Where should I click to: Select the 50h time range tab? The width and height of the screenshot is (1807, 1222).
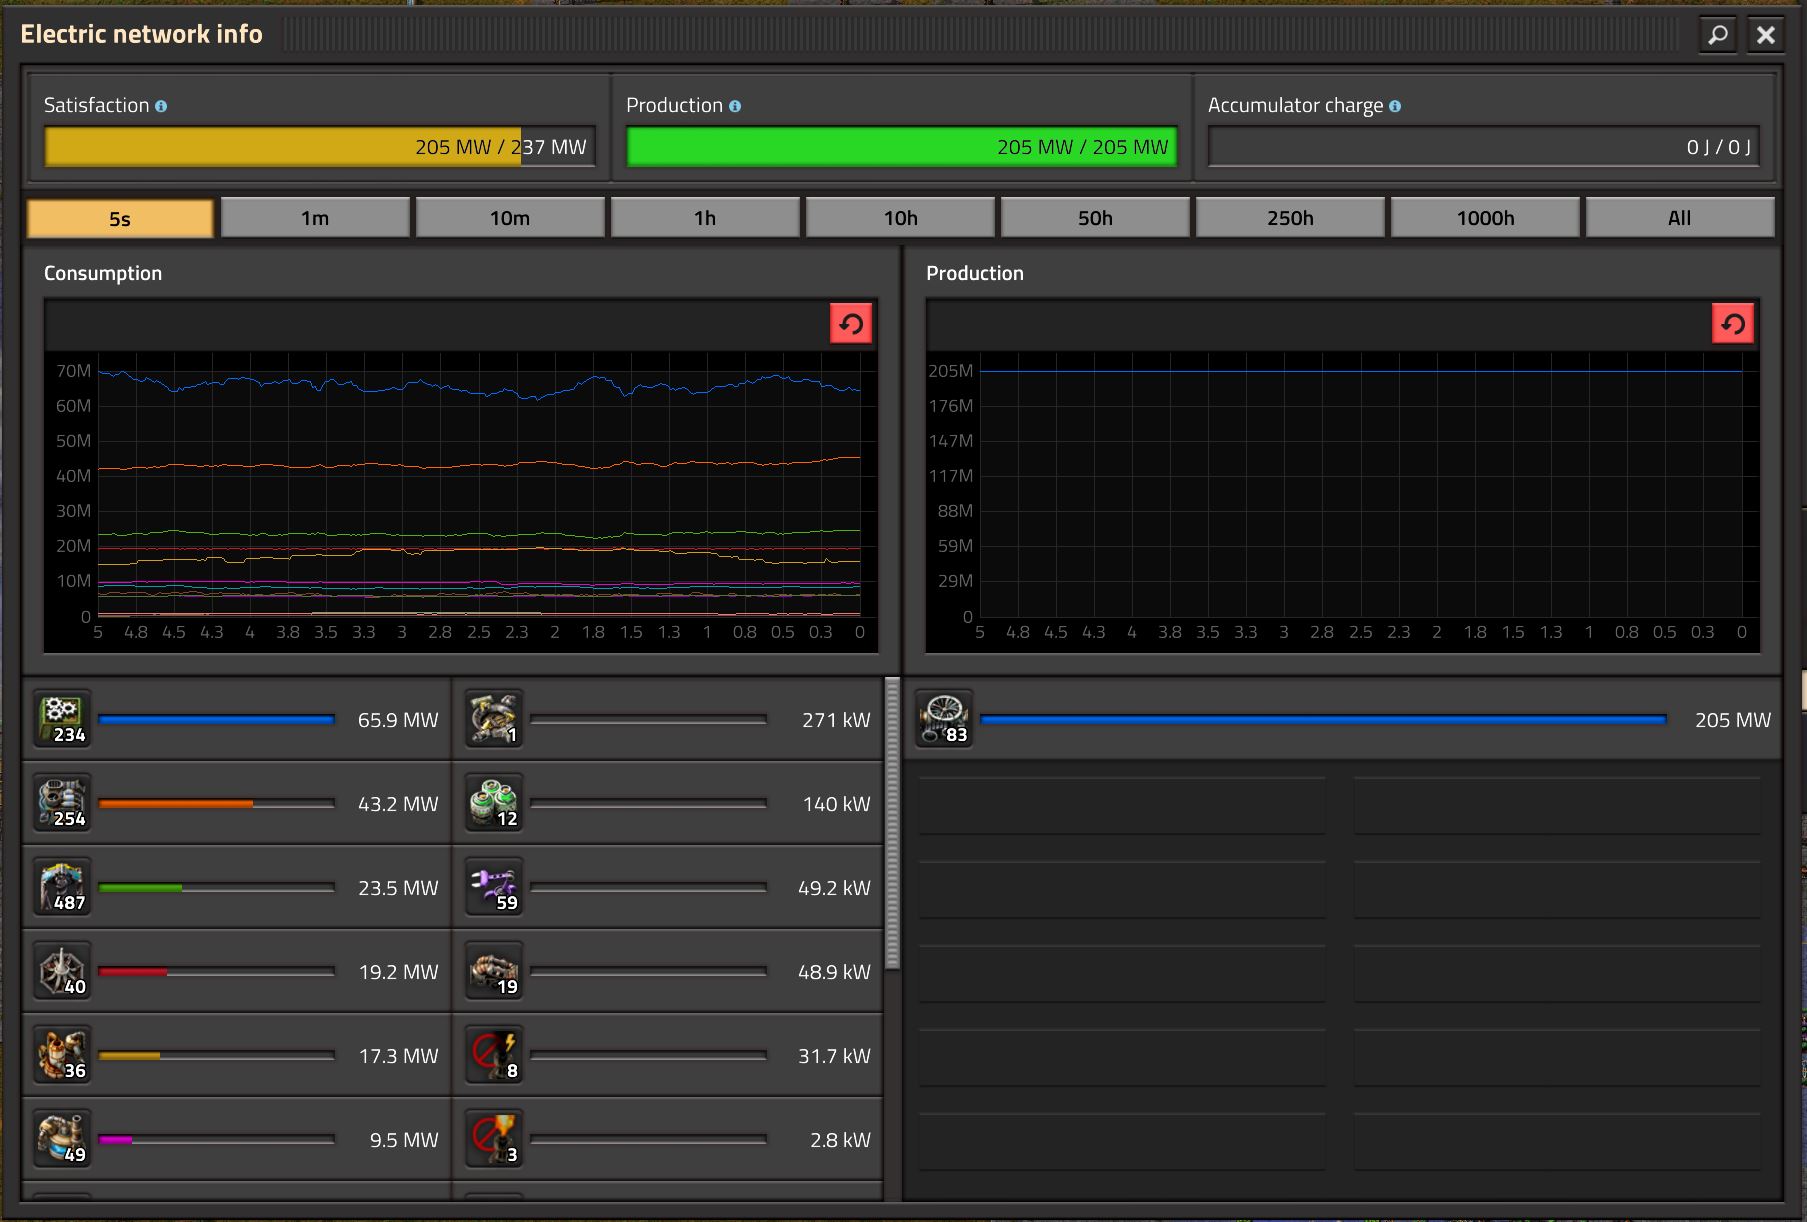(x=1095, y=218)
